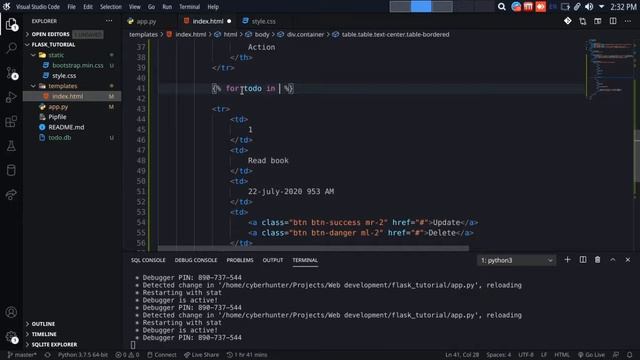Maximize the panel with up chevron
This screenshot has width=640, height=360.
(x=613, y=260)
